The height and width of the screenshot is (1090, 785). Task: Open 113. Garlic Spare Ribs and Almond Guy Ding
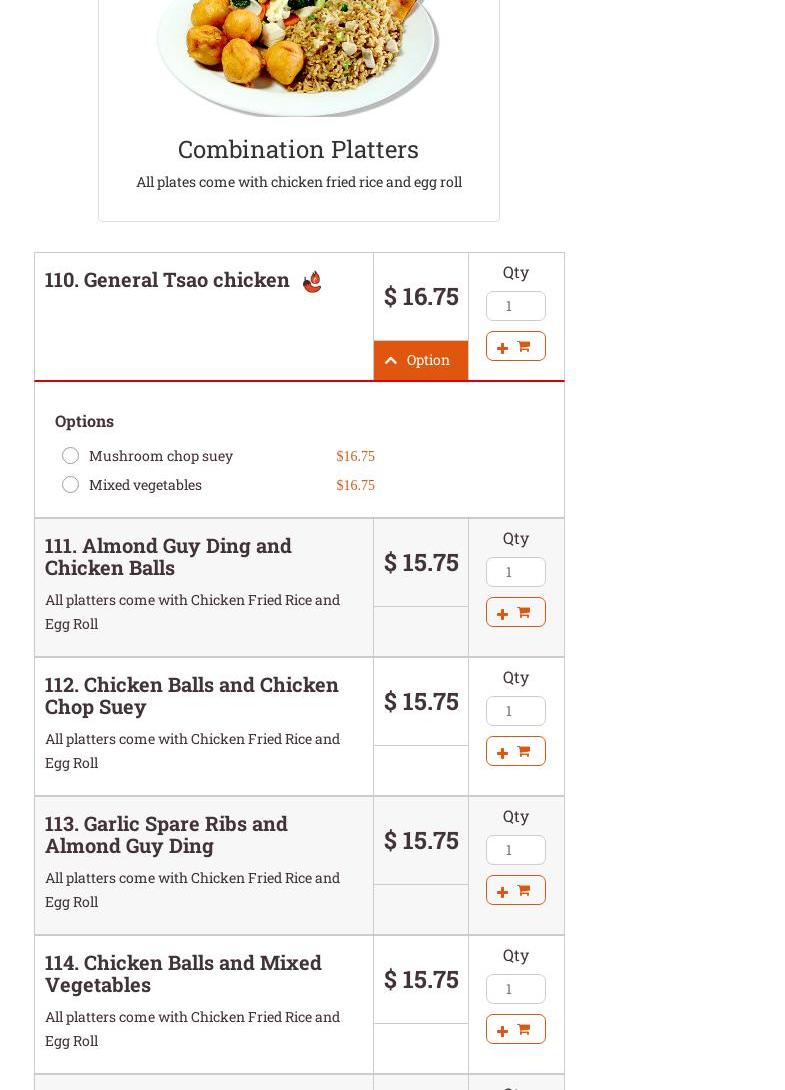pyautogui.click(x=166, y=834)
